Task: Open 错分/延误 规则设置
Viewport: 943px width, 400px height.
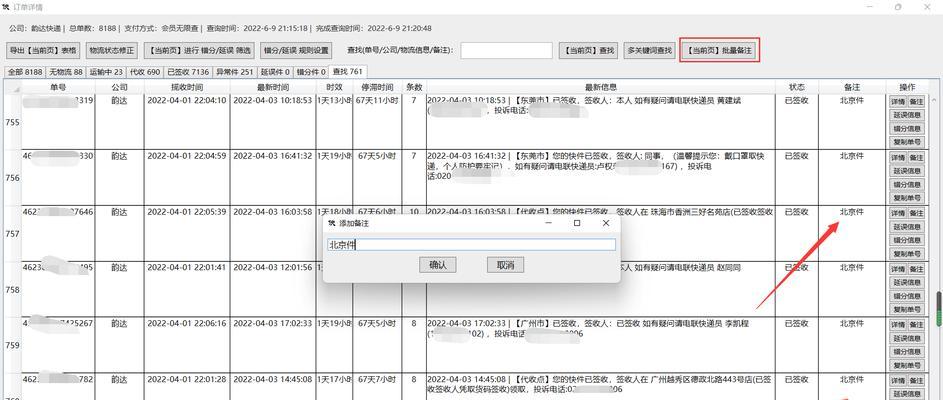Action: [x=296, y=51]
